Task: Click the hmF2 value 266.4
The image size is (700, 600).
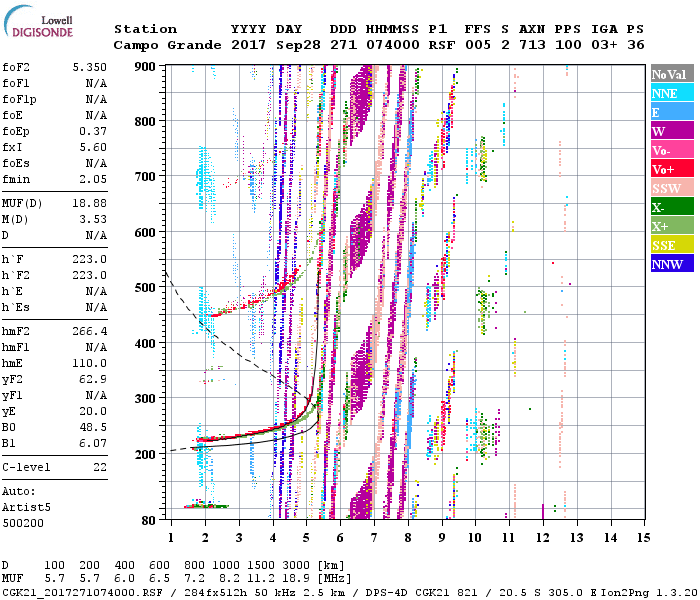Action: coord(89,330)
